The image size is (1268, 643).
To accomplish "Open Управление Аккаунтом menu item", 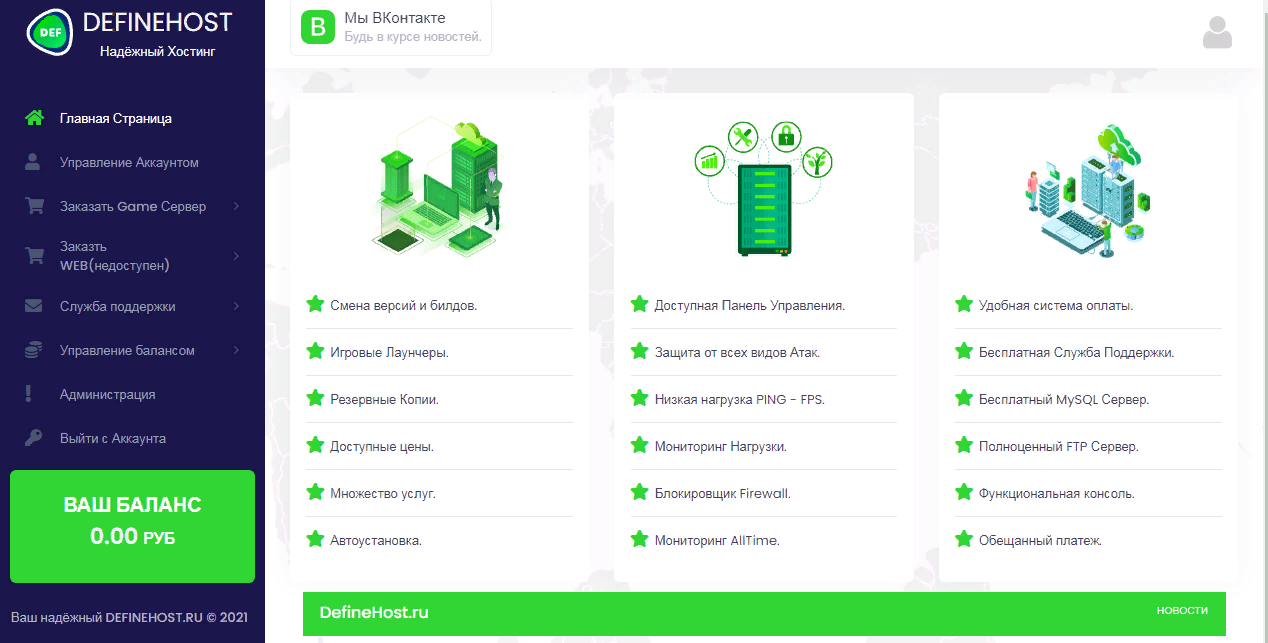I will (129, 162).
